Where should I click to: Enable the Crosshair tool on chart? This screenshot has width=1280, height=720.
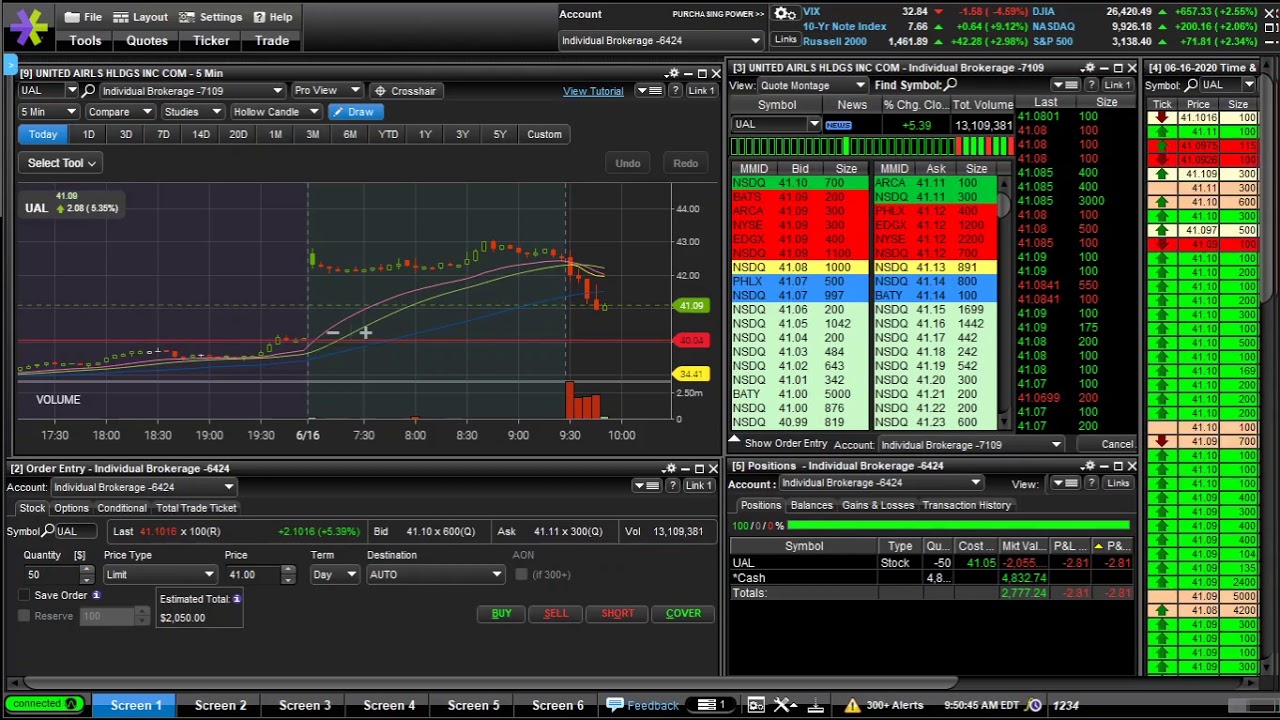tap(404, 91)
